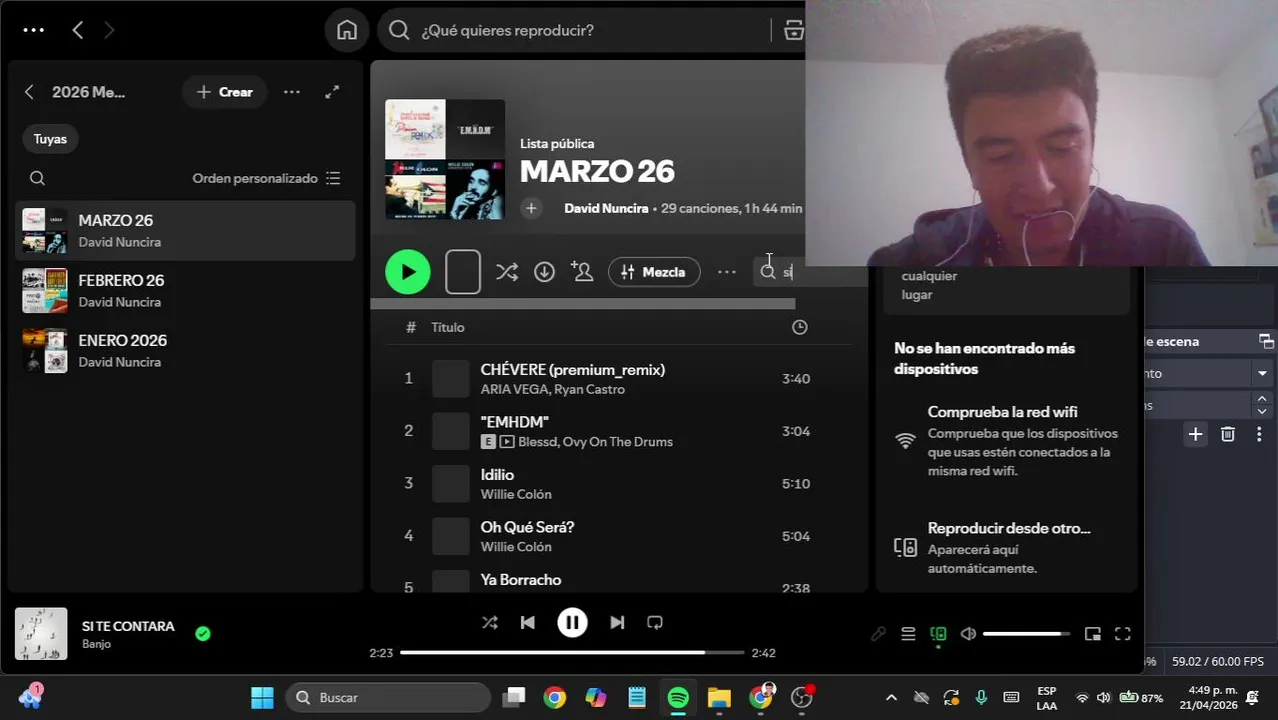The height and width of the screenshot is (720, 1278).
Task: Select ENERO 2026 playlist in library
Action: [185, 350]
